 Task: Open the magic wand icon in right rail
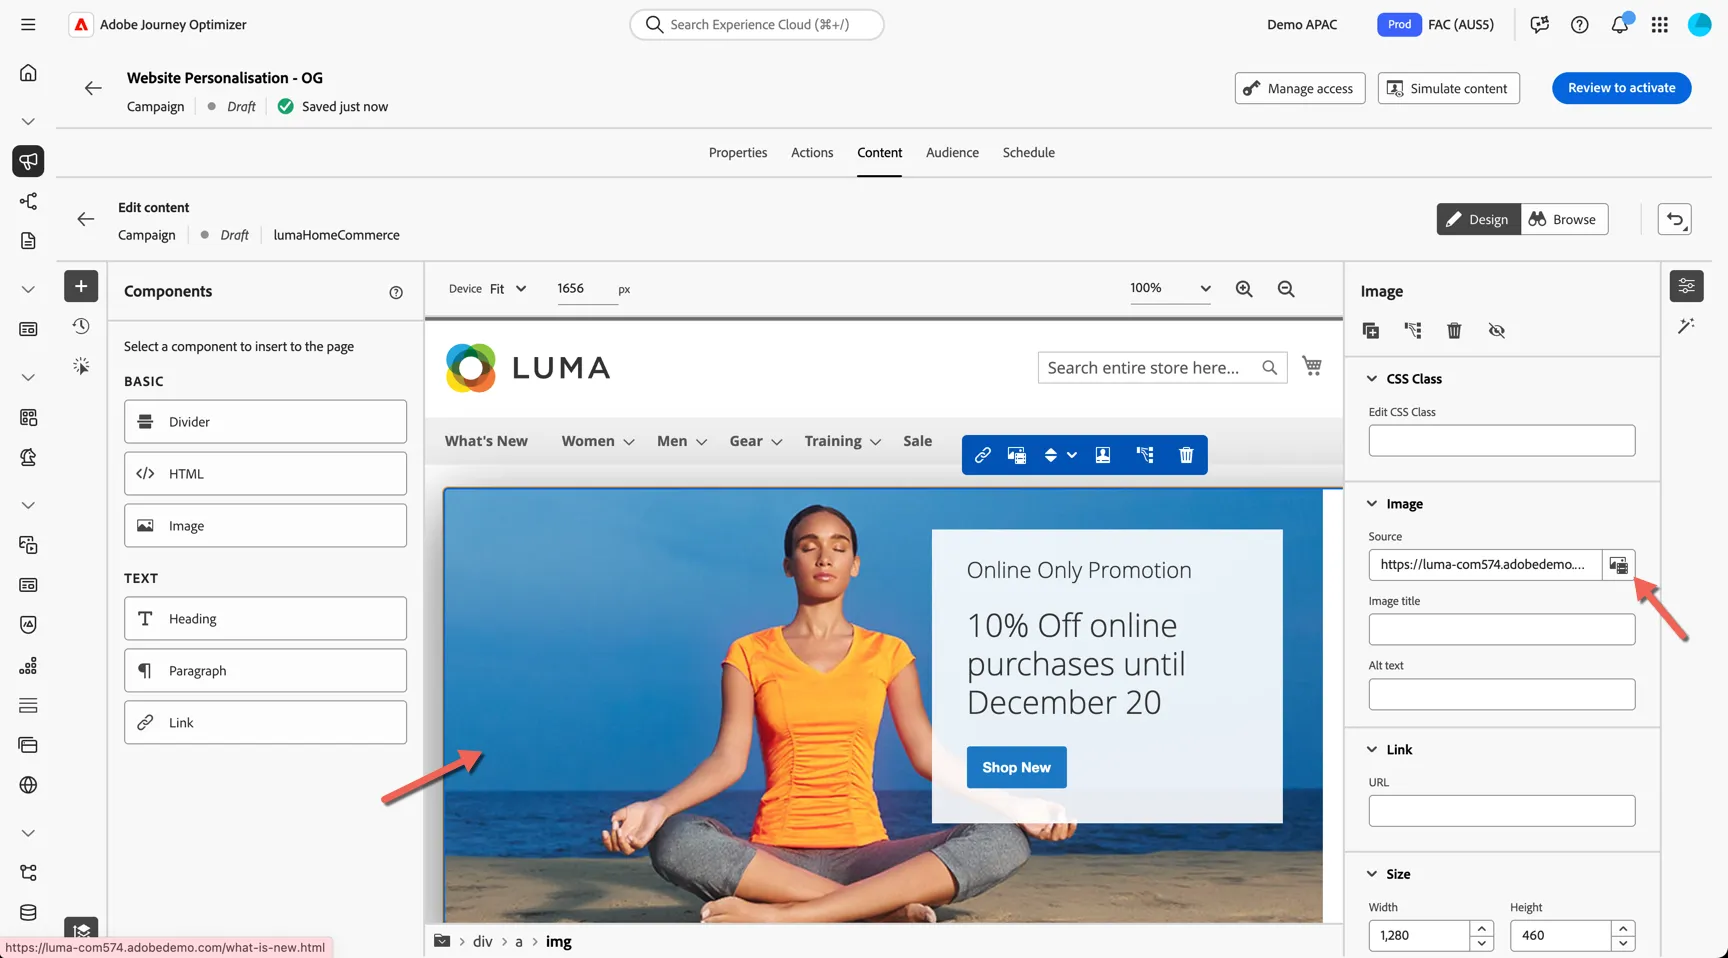click(x=1686, y=326)
